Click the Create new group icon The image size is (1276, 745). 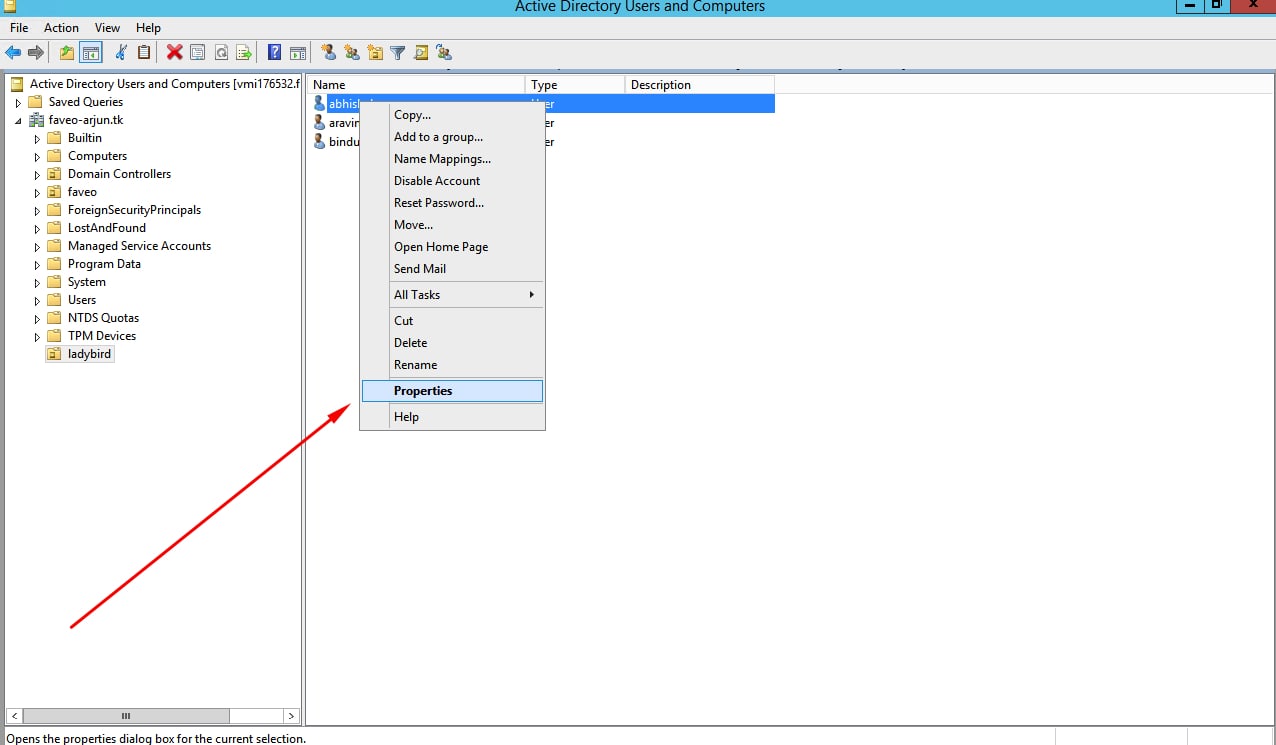[351, 53]
